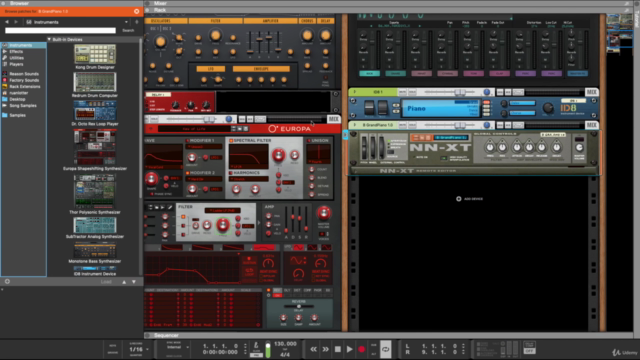
Task: Click the Mixer panel header
Action: 160,3
